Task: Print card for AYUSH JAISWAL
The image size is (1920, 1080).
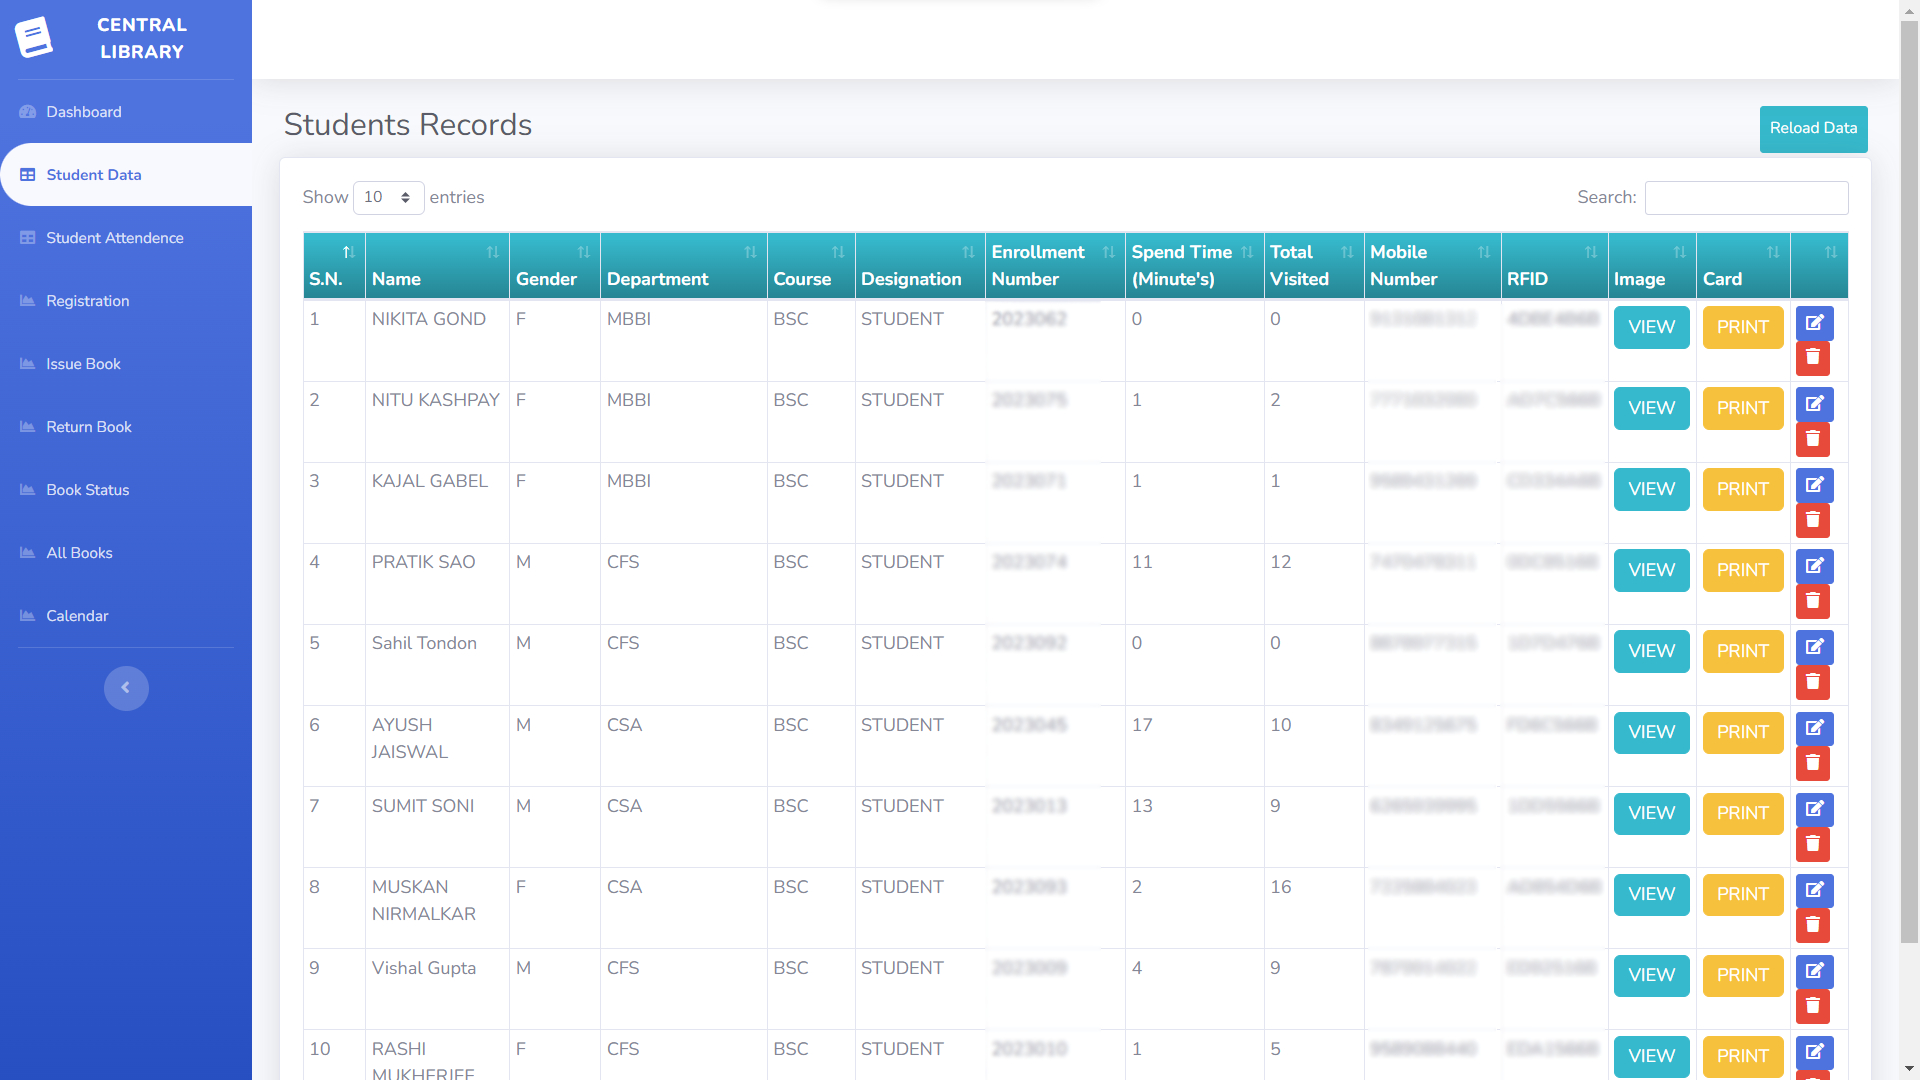Action: [x=1742, y=733]
